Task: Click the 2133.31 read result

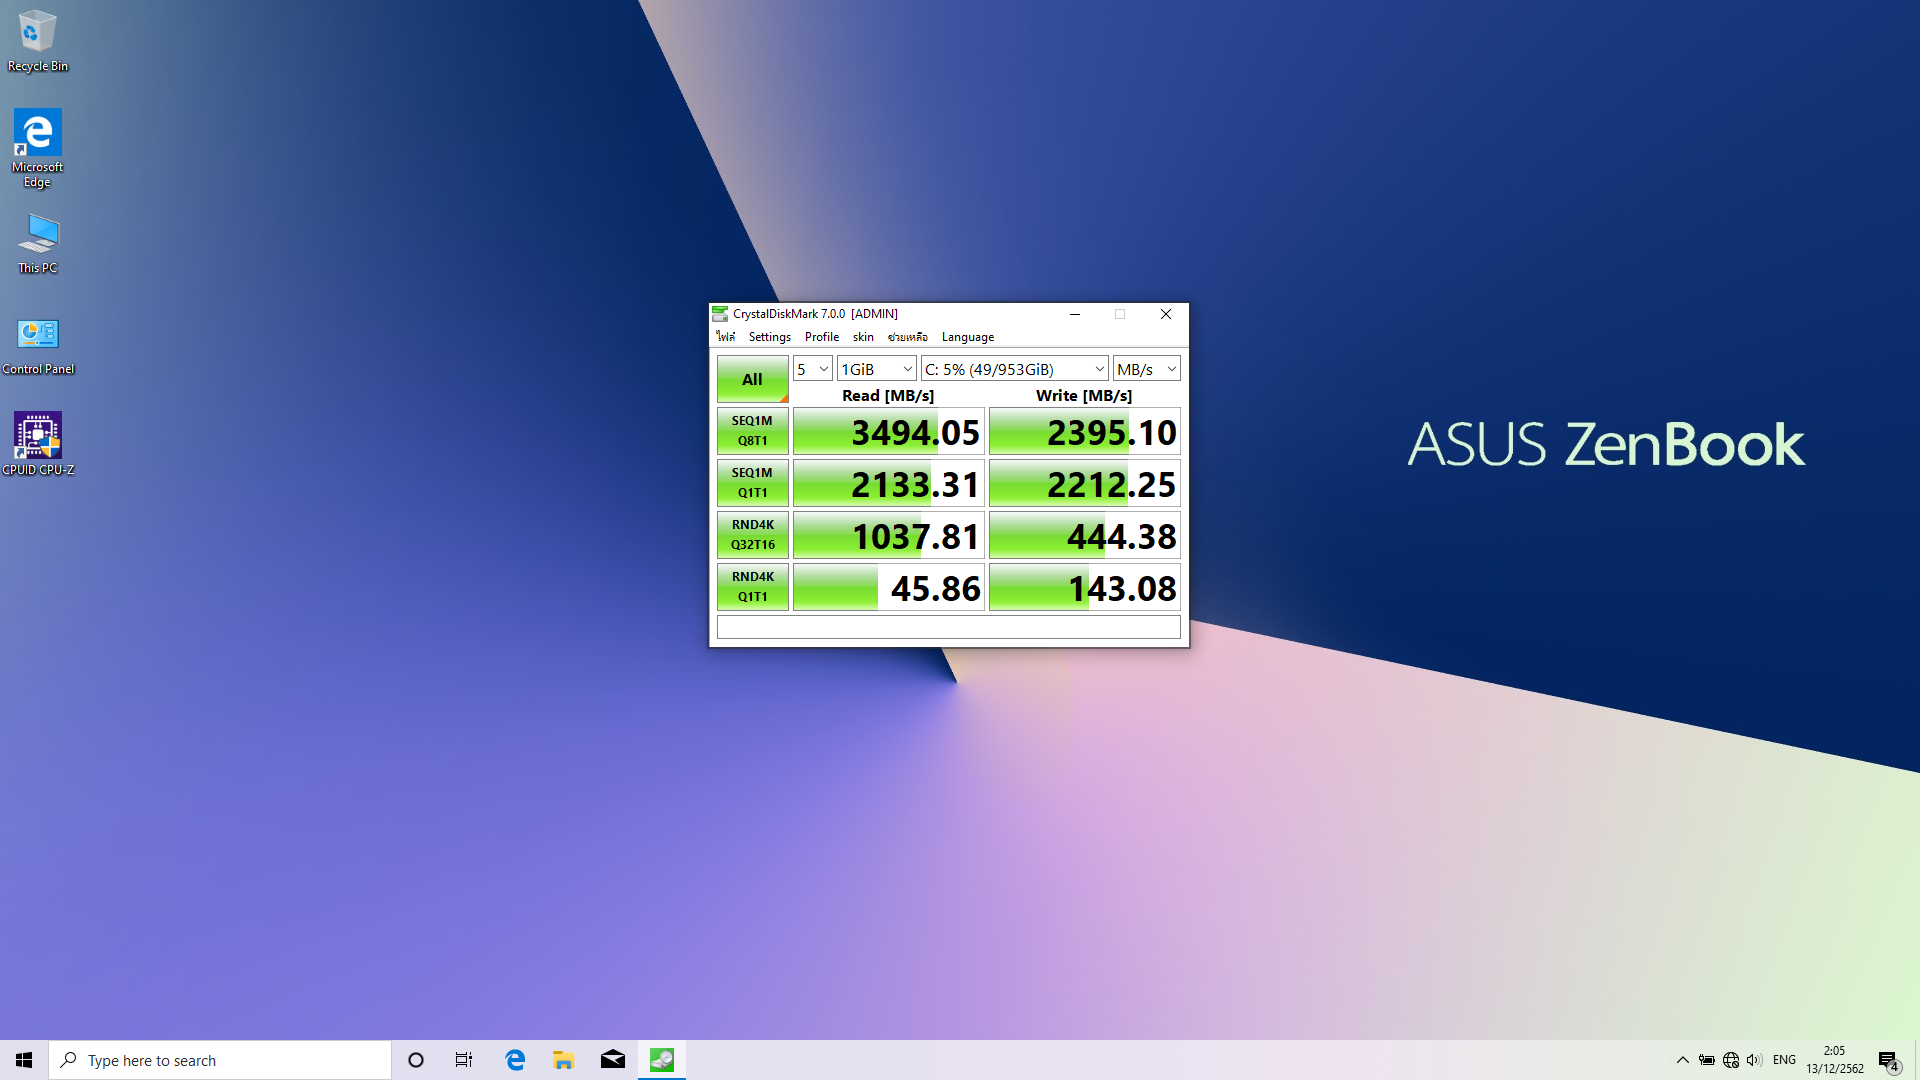Action: pyautogui.click(x=889, y=484)
